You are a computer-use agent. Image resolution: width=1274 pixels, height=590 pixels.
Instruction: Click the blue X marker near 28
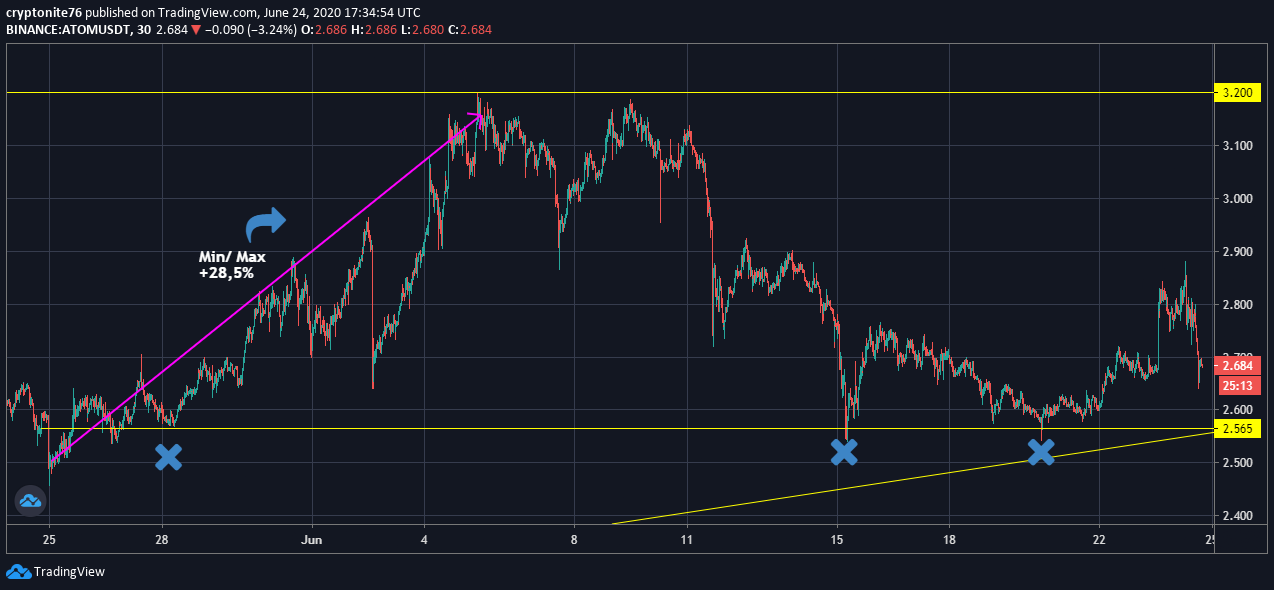[x=169, y=458]
